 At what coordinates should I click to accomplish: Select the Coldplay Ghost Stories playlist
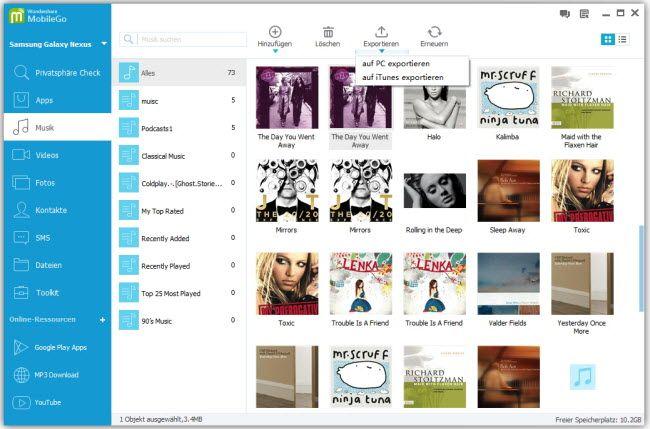pyautogui.click(x=179, y=183)
